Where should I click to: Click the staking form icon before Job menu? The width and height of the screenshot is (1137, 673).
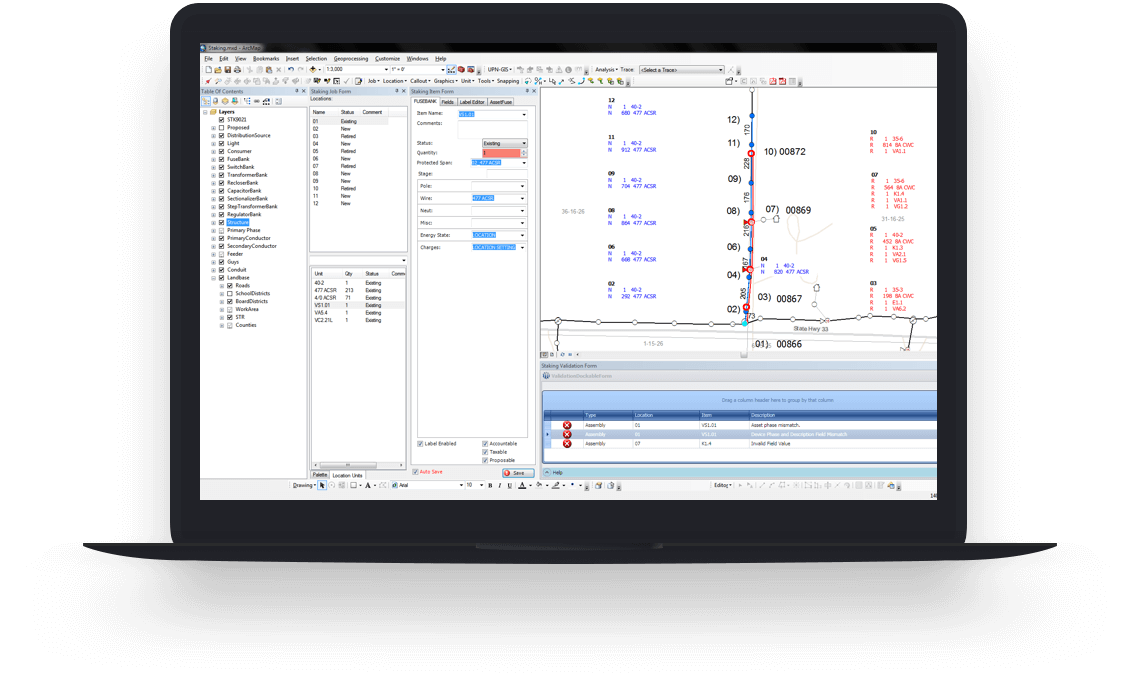[358, 81]
